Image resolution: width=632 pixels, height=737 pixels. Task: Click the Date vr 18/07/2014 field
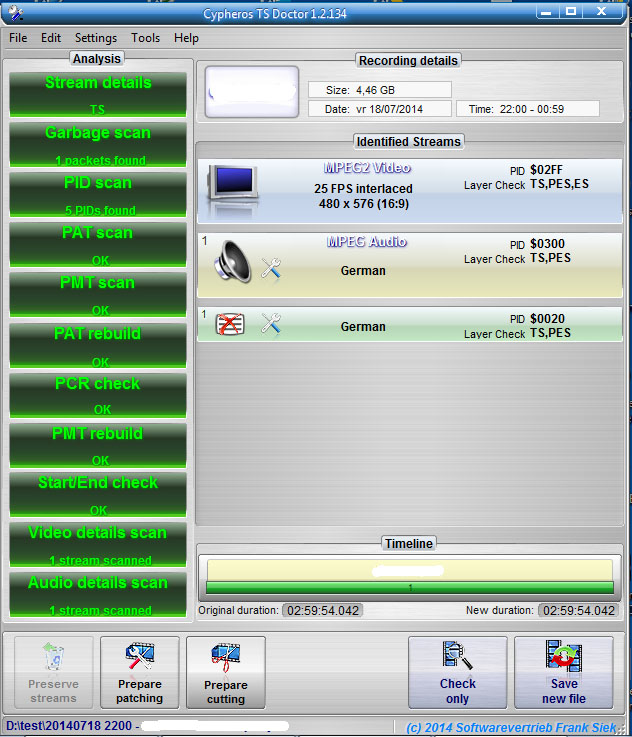coord(380,109)
